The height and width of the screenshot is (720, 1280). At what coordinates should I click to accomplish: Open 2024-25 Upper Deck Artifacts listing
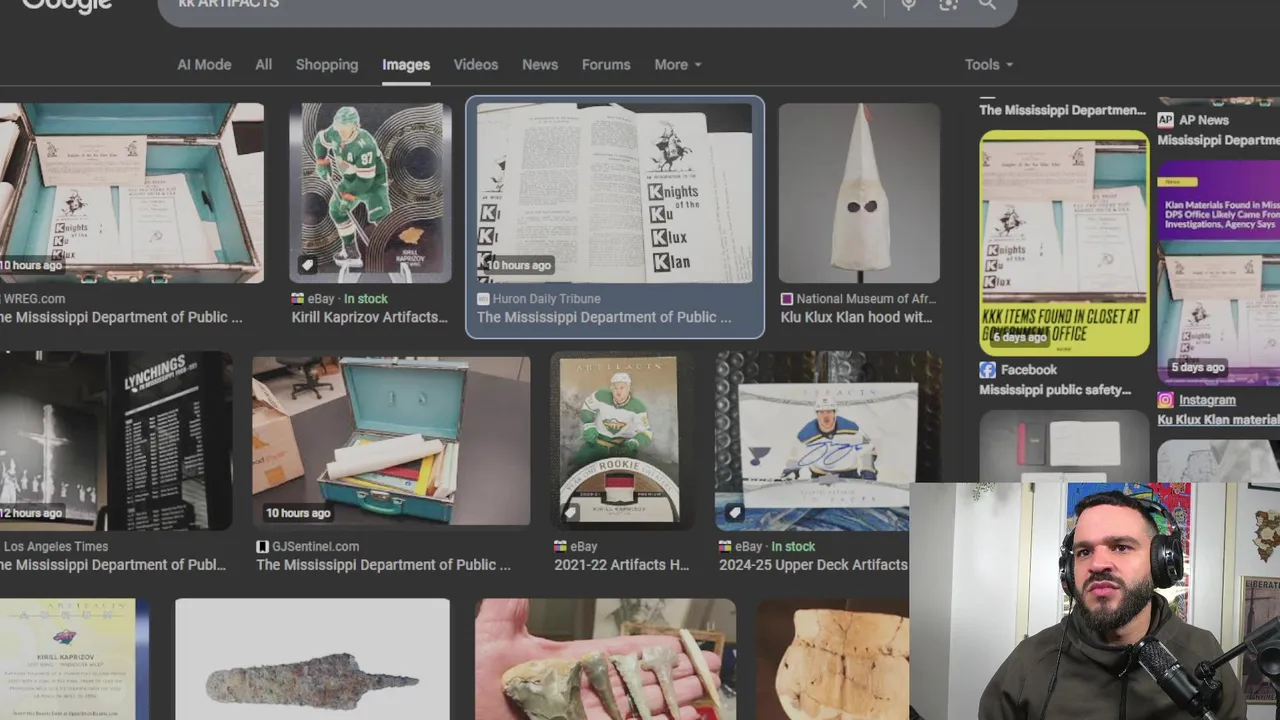tap(813, 565)
